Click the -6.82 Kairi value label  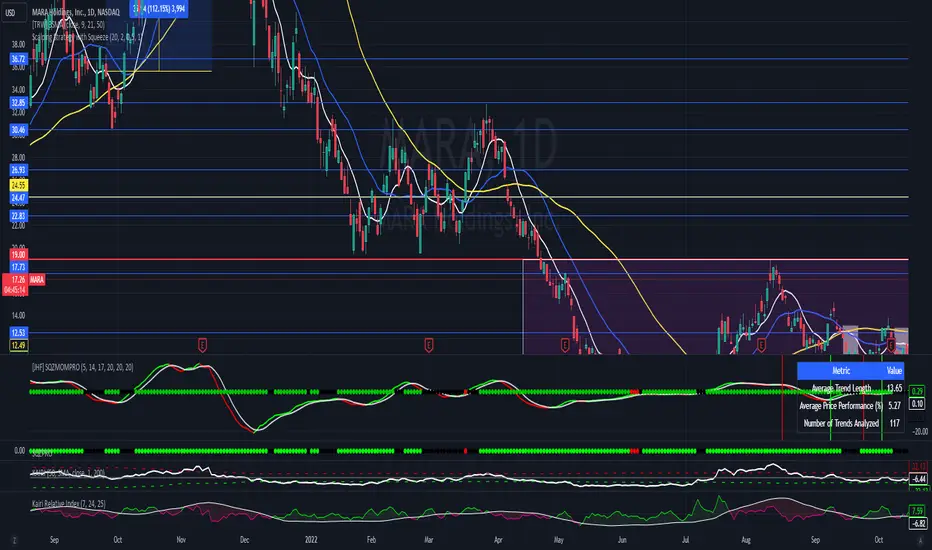(918, 523)
